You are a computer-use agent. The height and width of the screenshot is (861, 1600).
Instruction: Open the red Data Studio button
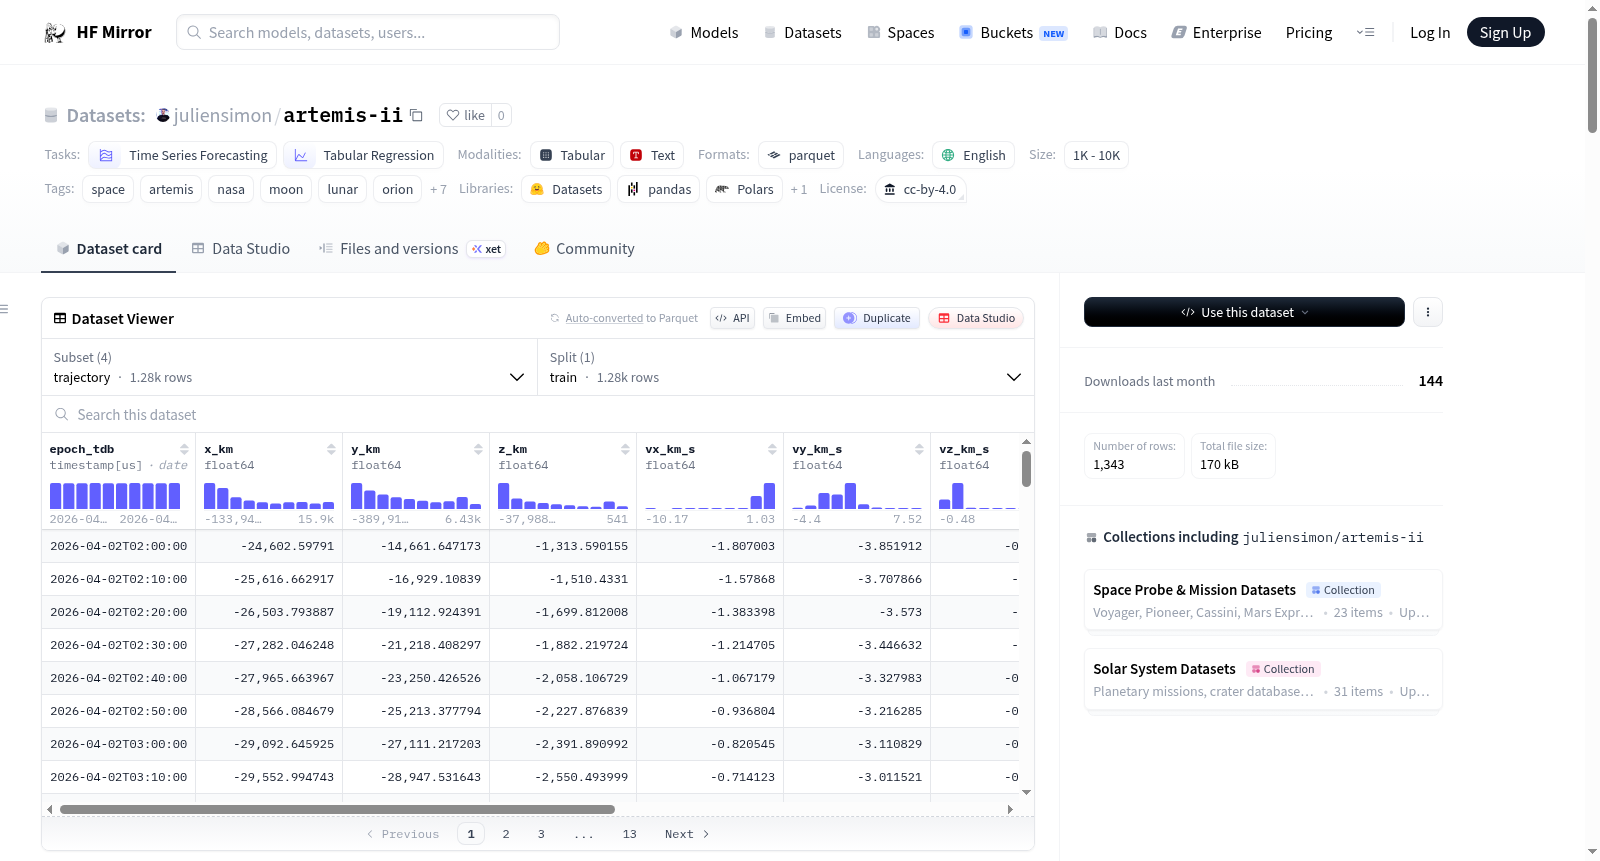click(x=976, y=318)
